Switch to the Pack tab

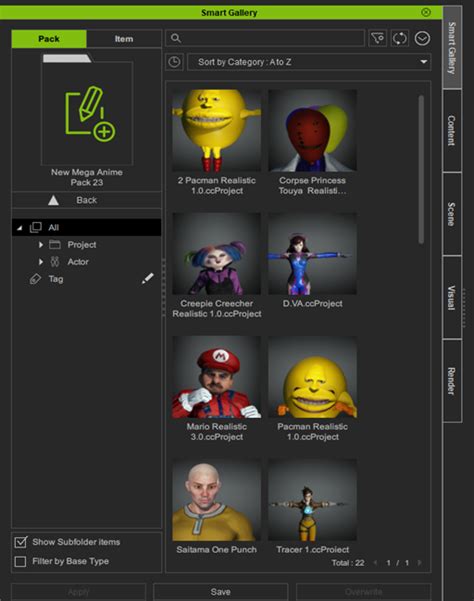(x=49, y=39)
